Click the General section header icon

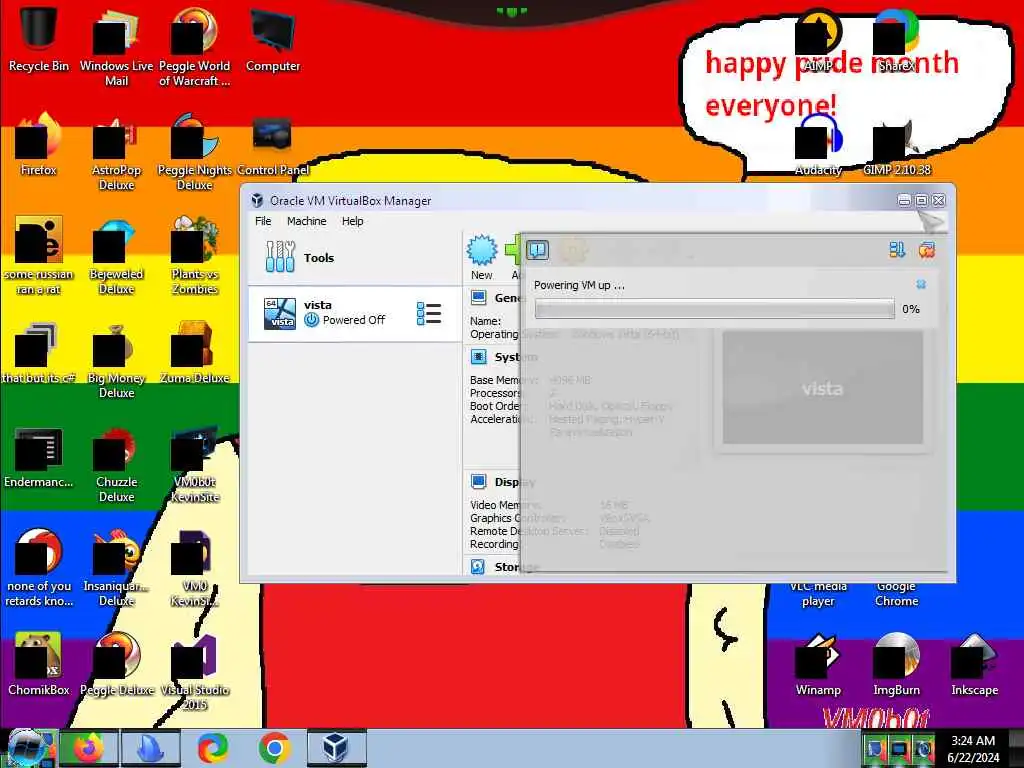(x=479, y=298)
